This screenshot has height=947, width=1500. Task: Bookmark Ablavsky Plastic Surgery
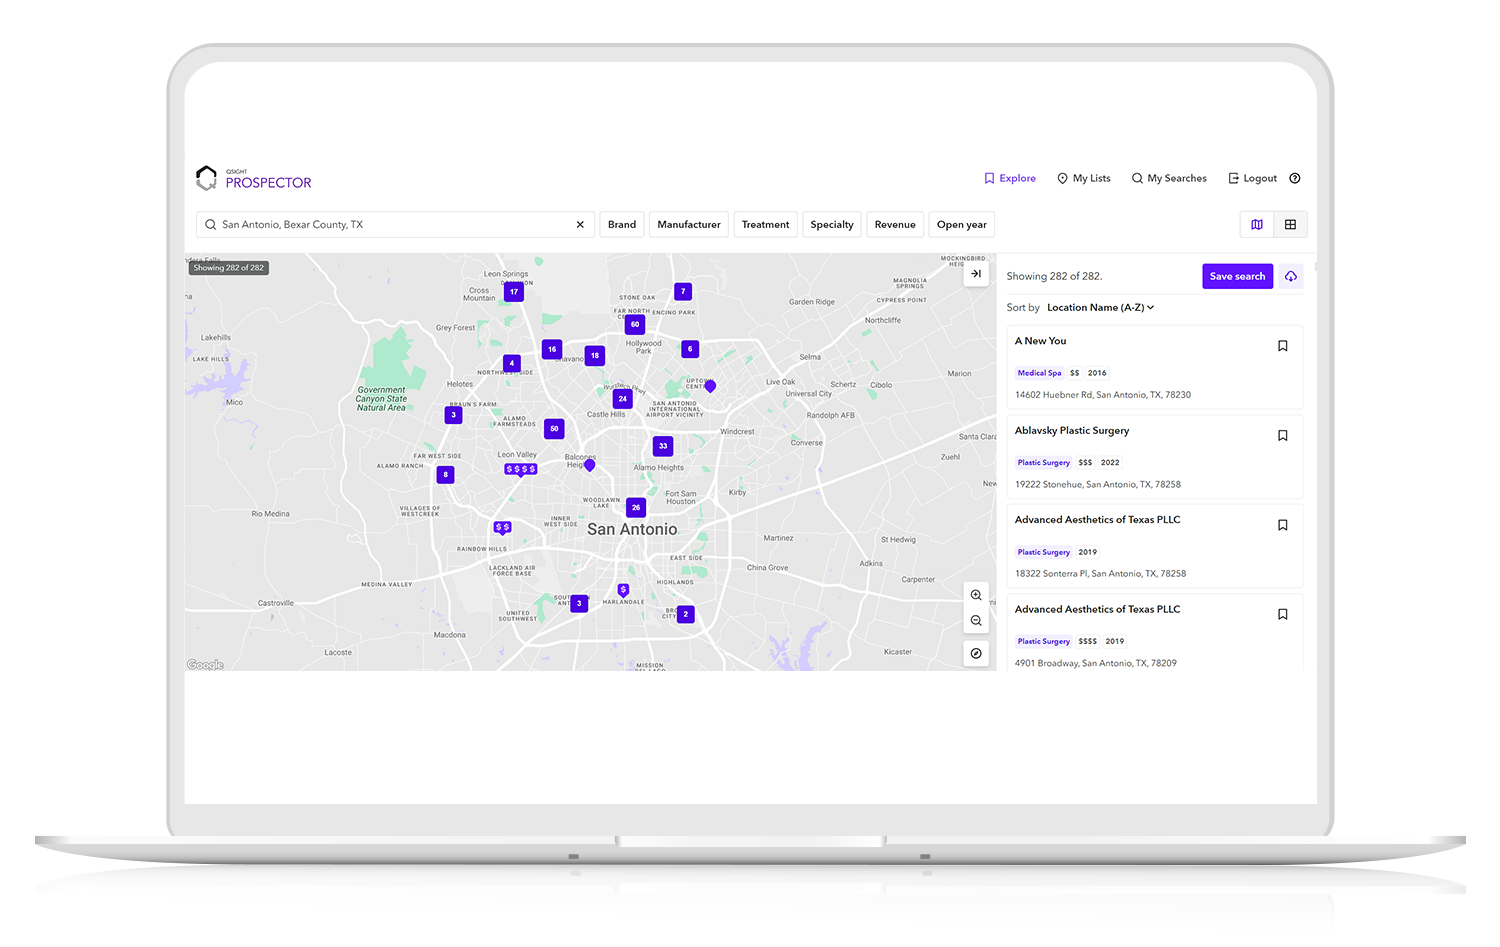1283,435
